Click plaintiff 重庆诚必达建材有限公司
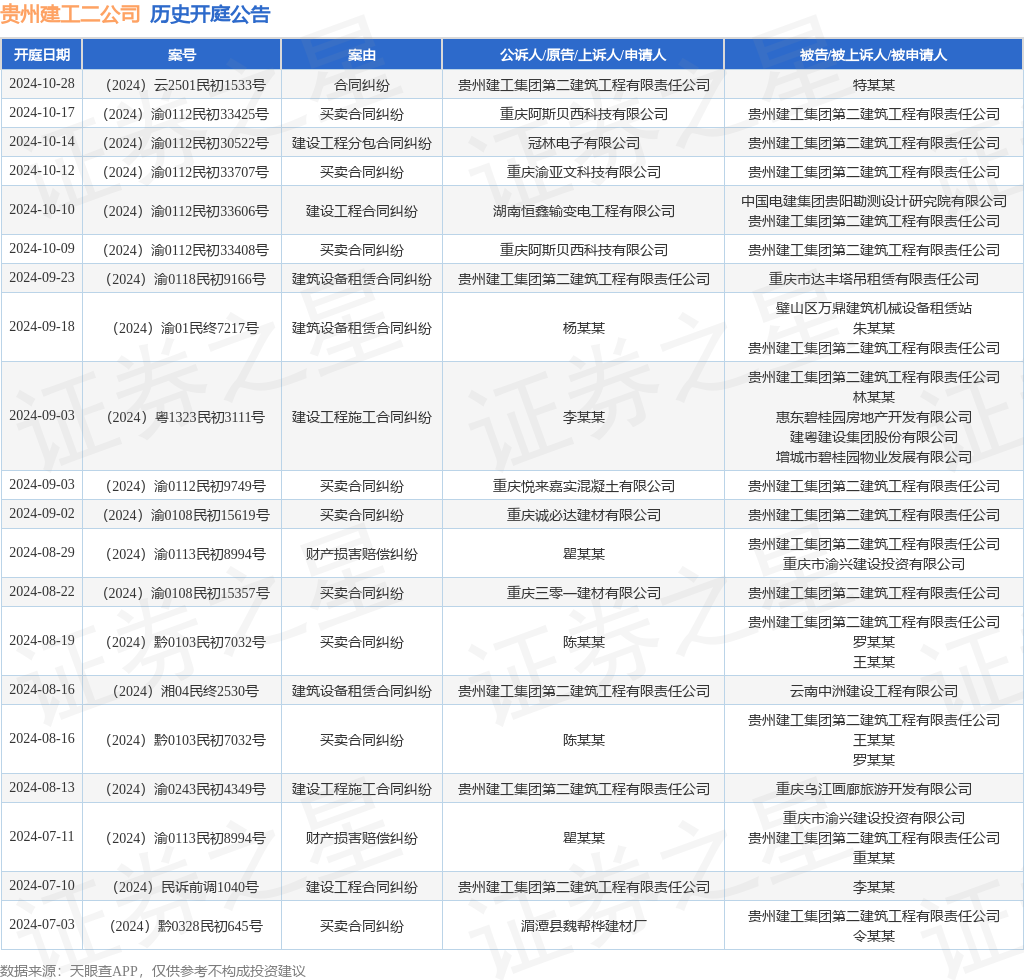The image size is (1024, 980). coord(583,515)
